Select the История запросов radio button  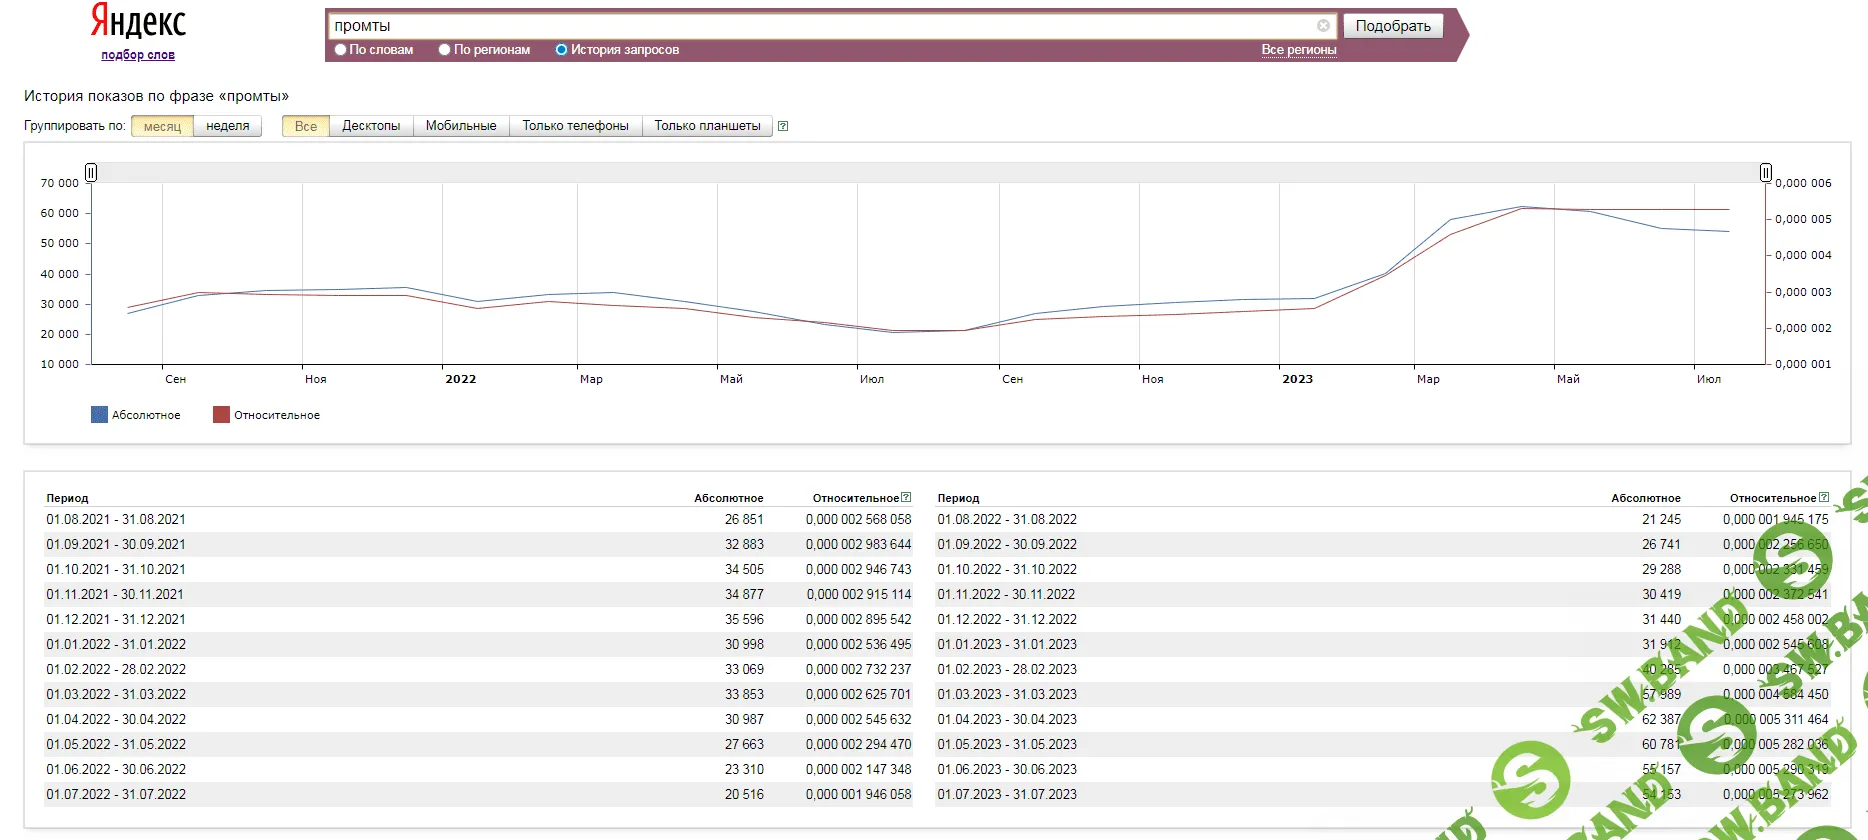(x=561, y=50)
